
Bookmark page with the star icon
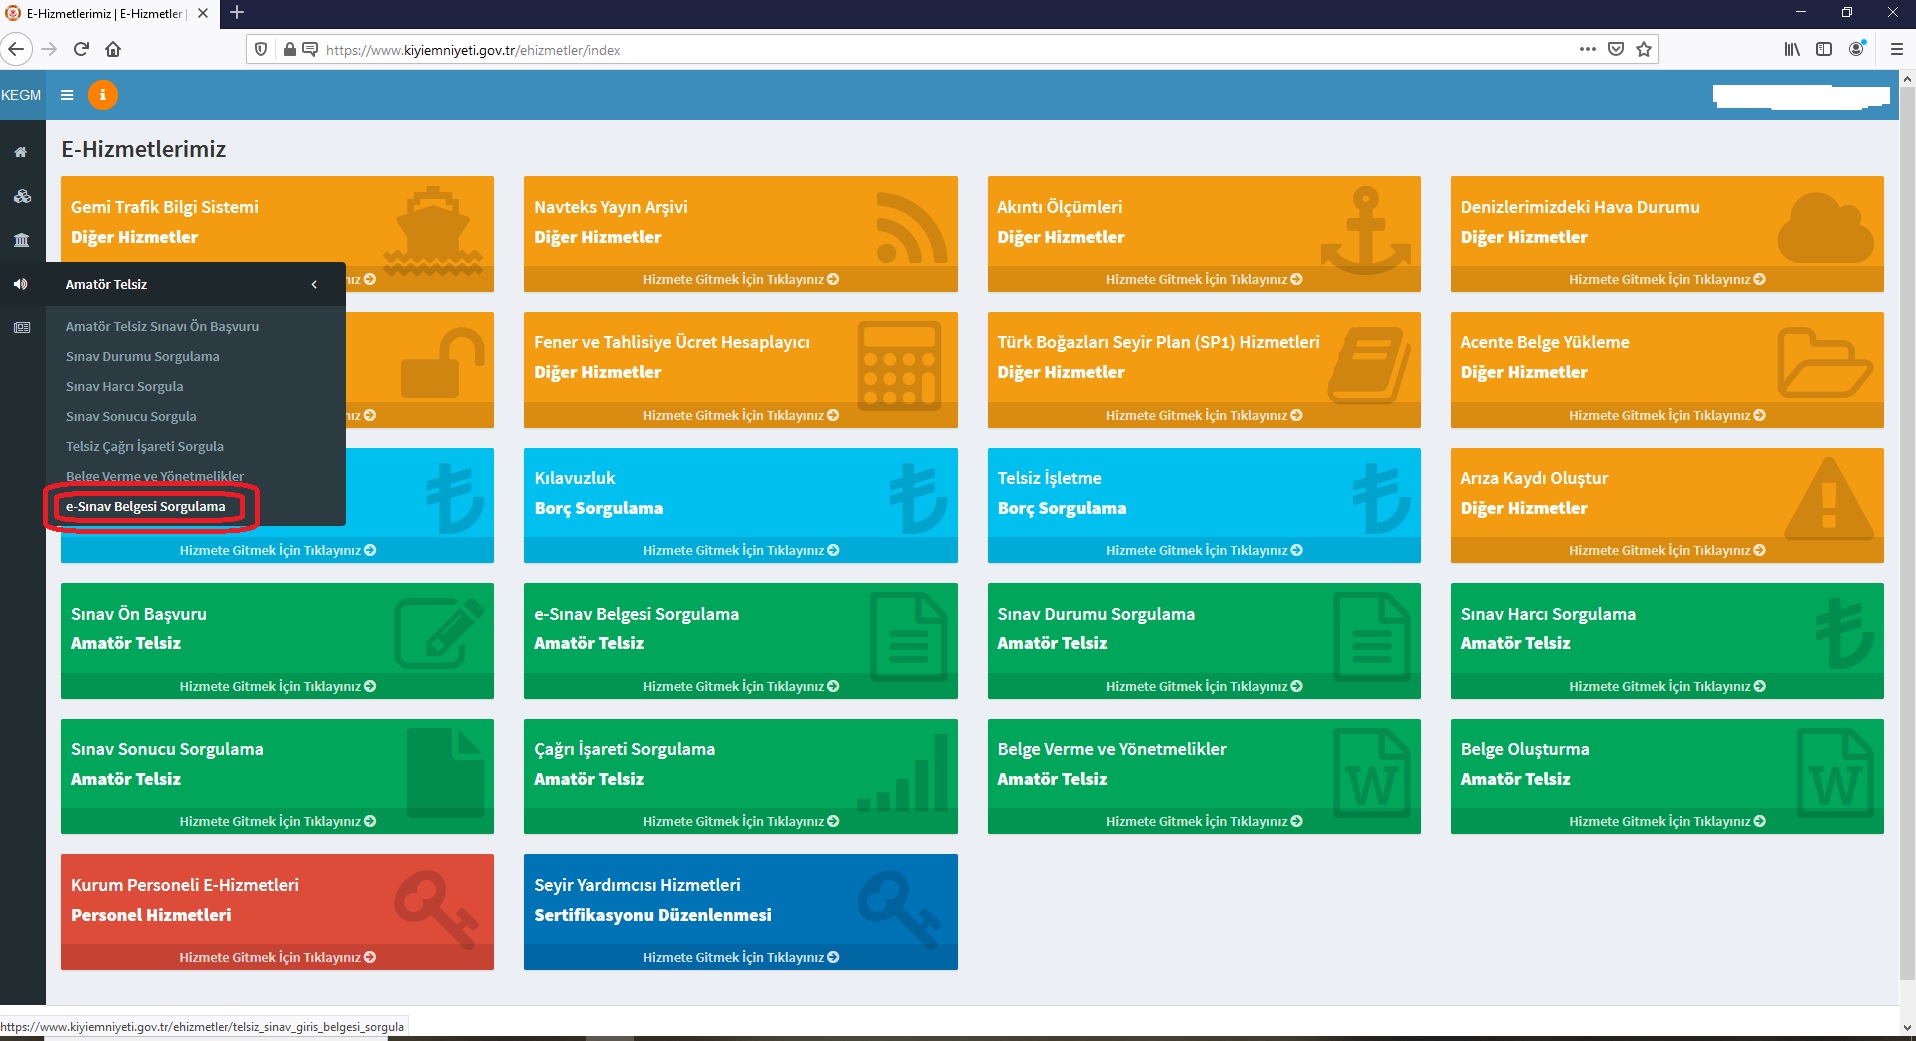[x=1644, y=49]
